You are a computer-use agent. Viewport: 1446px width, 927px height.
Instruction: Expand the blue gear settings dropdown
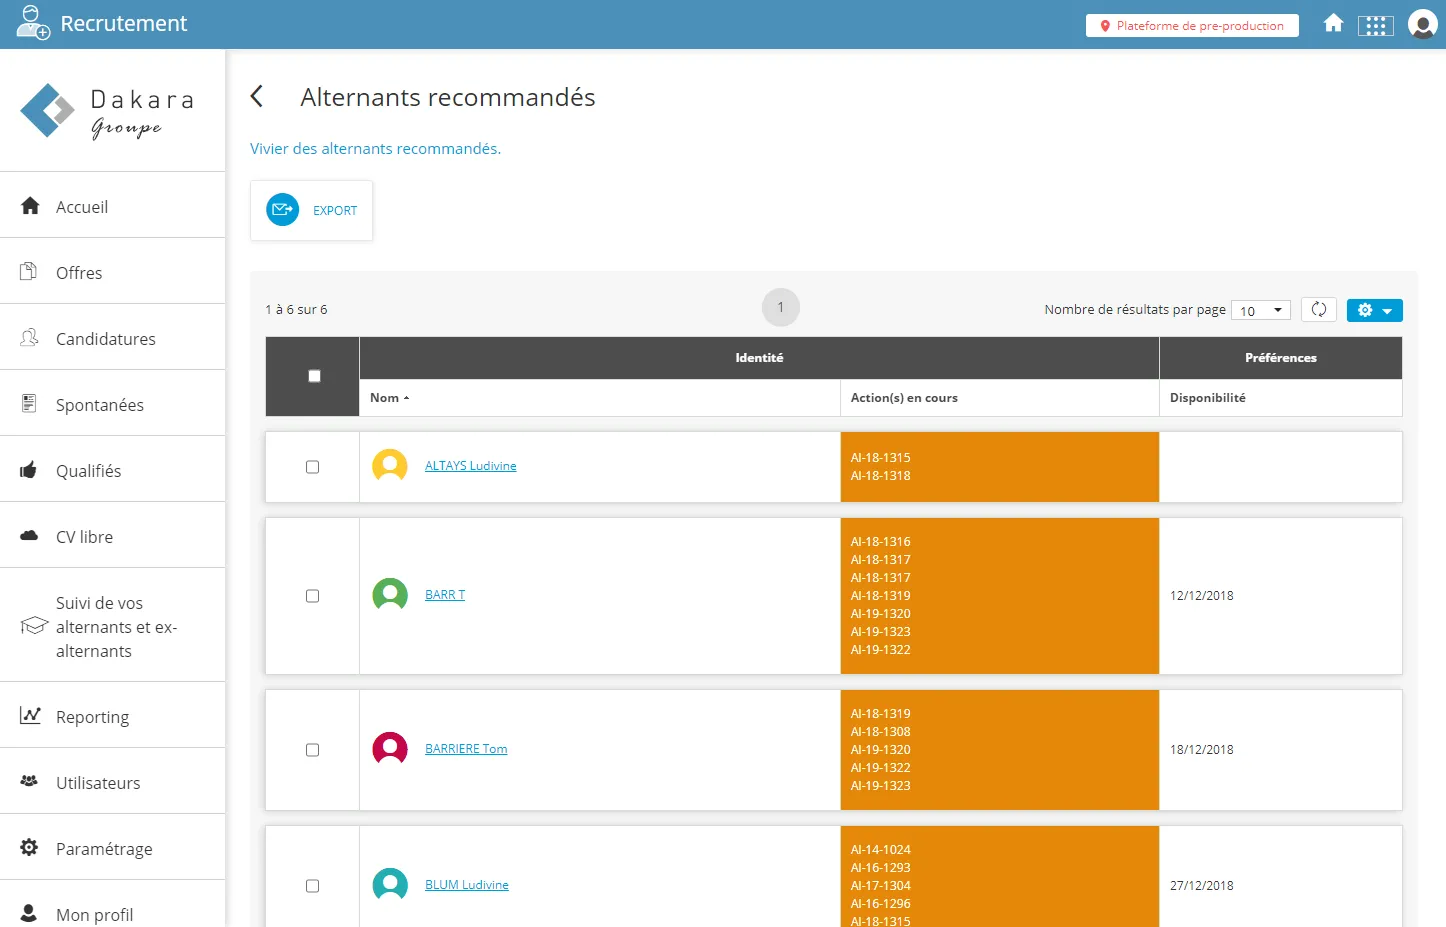click(x=1374, y=310)
